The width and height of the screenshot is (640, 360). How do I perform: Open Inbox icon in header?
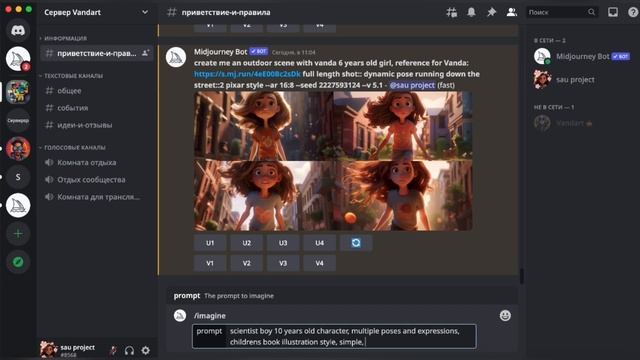pos(613,12)
